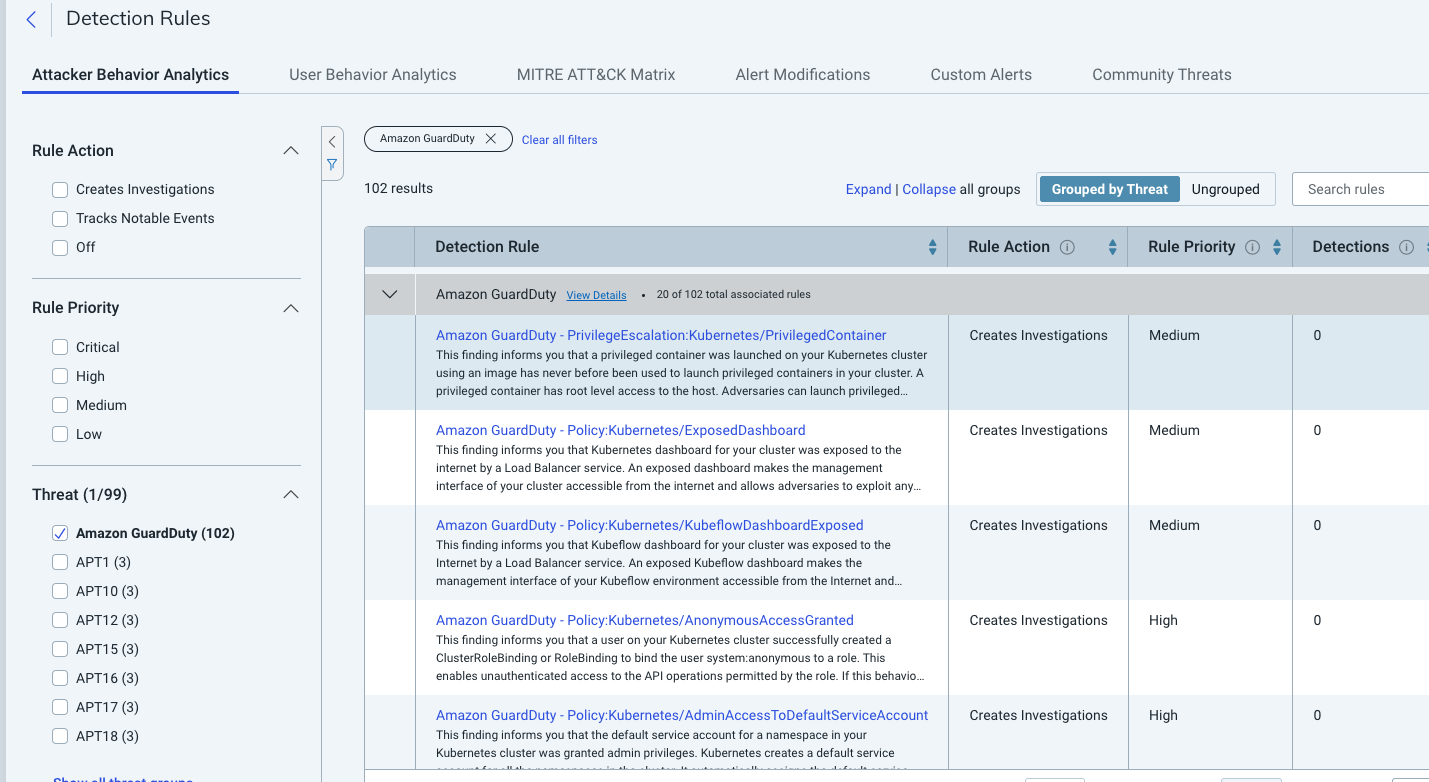Image resolution: width=1429 pixels, height=782 pixels.
Task: Remove the Amazon GuardDuty filter chip
Action: (491, 139)
